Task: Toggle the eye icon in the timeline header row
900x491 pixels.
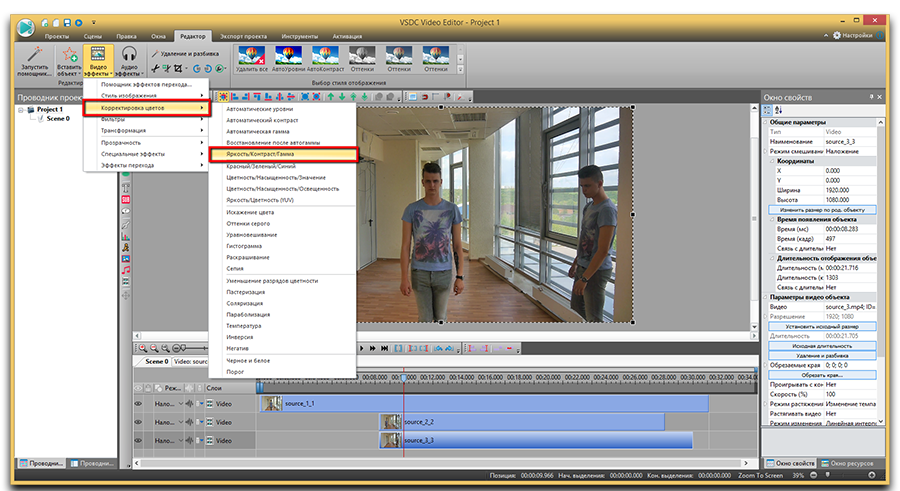Action: (x=138, y=388)
